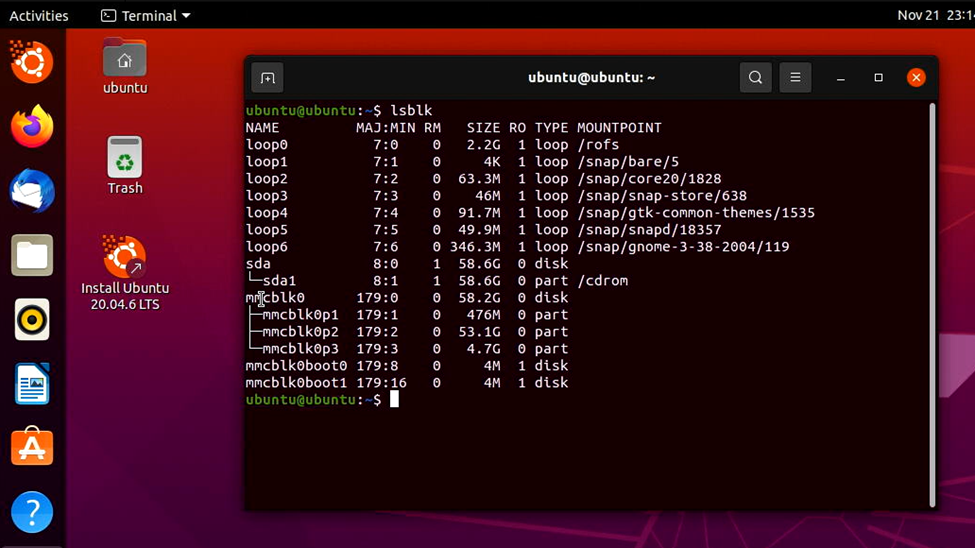Select the Trash icon on desktop
The image size is (975, 548).
coord(125,165)
